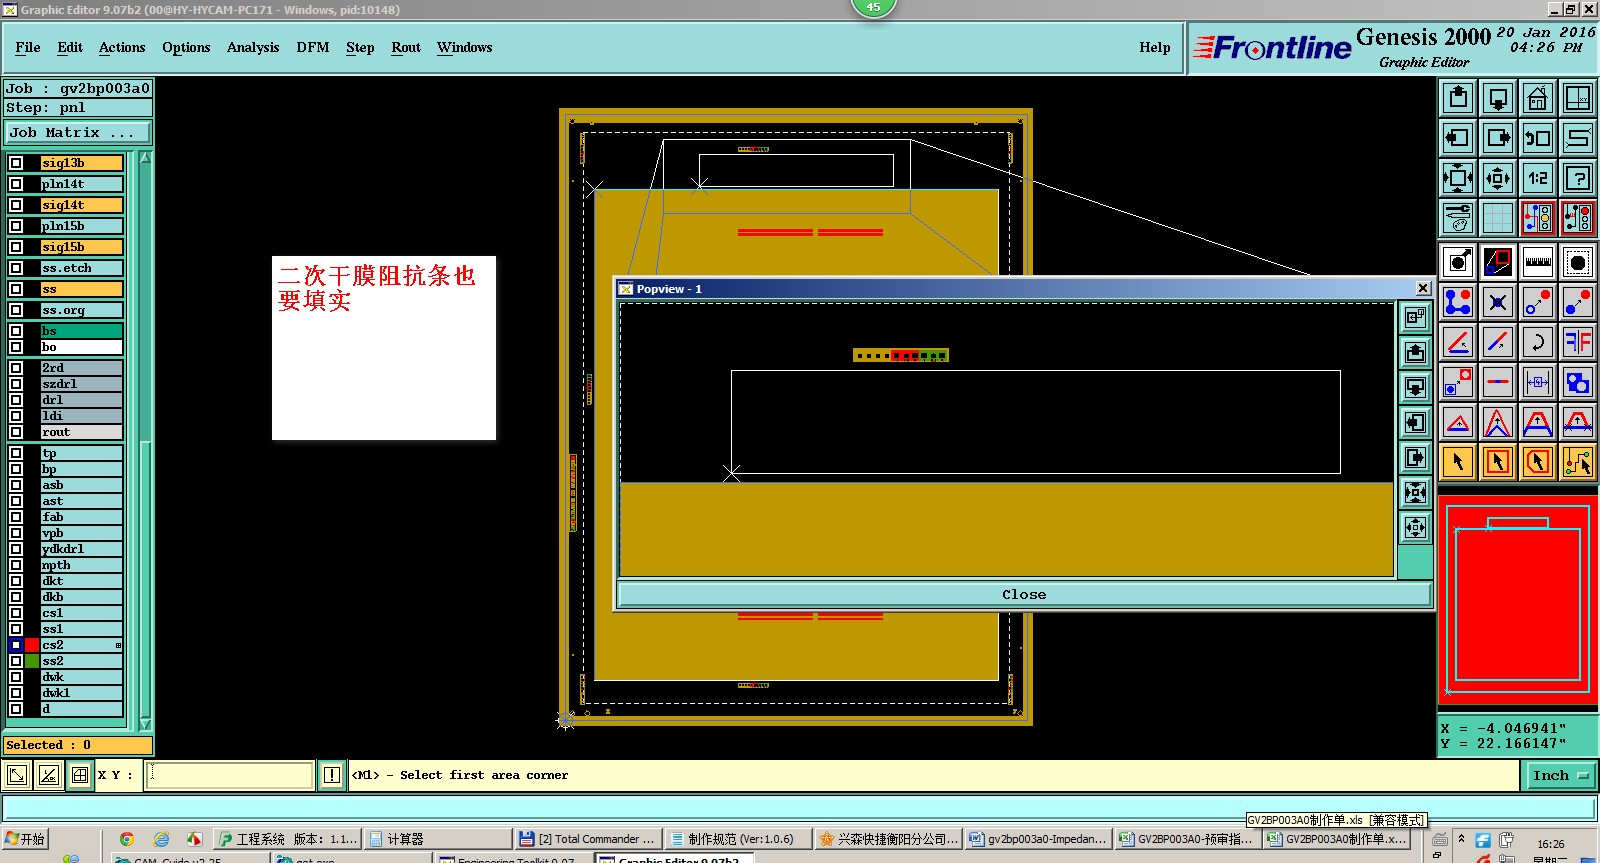The width and height of the screenshot is (1600, 863).
Task: Toggle the grid display icon
Action: [1498, 218]
